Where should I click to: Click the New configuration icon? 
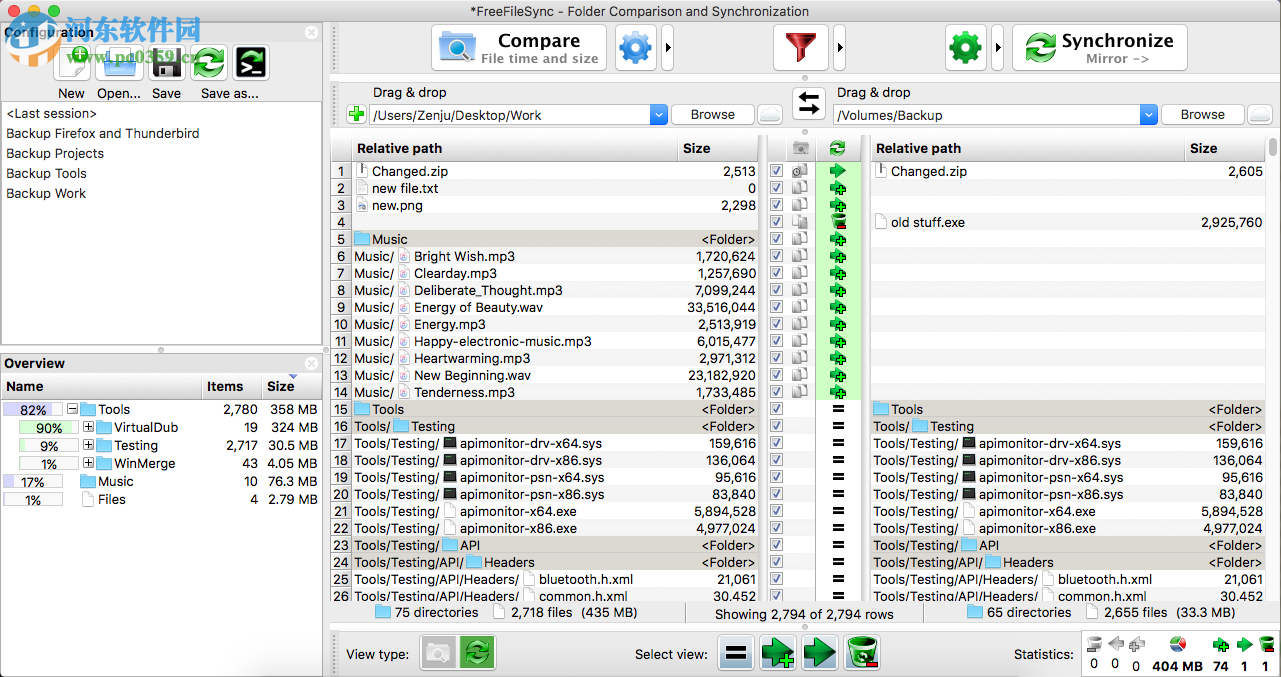coord(71,62)
